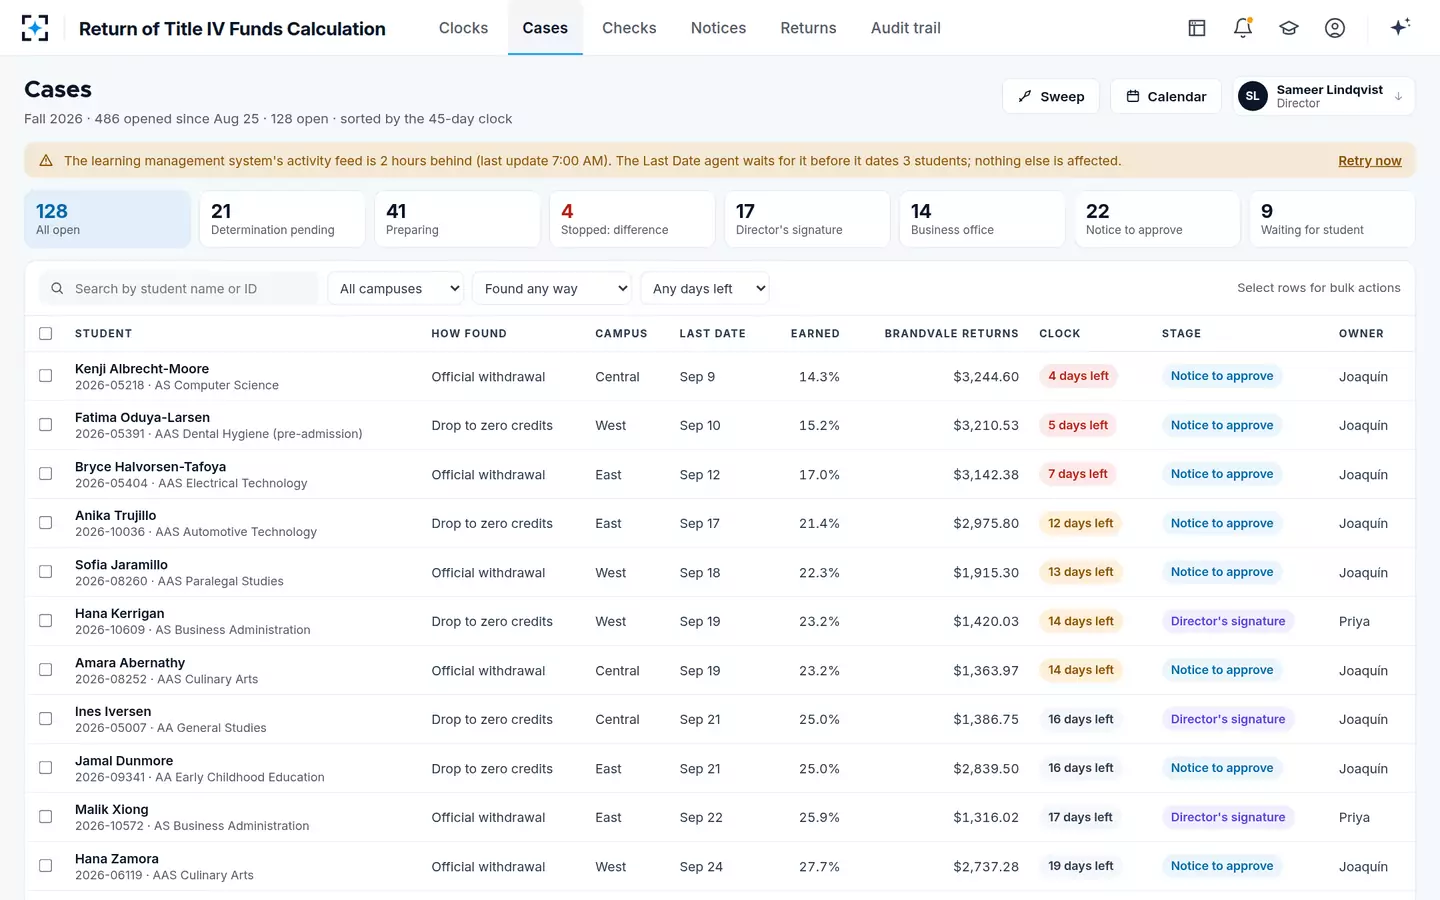Open Ines Iversen student name
Screen dimensions: 1440x900
113,712
